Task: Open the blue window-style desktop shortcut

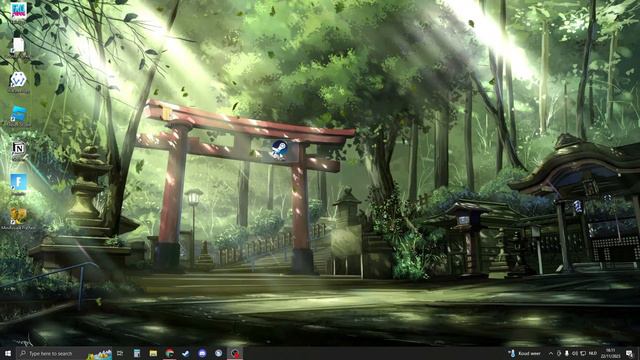Action: (x=18, y=114)
